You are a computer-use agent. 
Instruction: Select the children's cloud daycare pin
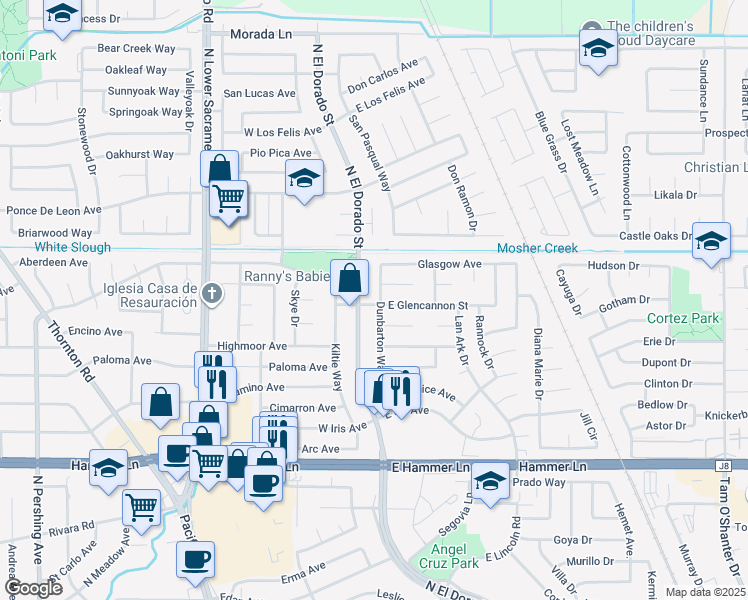pos(592,27)
